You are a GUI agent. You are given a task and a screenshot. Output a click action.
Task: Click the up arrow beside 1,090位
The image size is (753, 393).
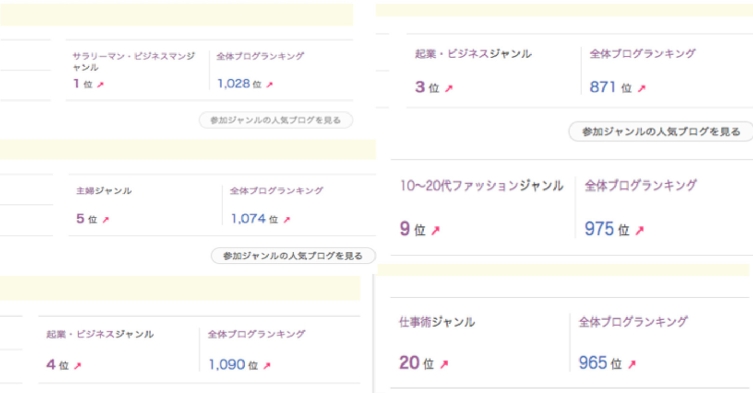(267, 366)
